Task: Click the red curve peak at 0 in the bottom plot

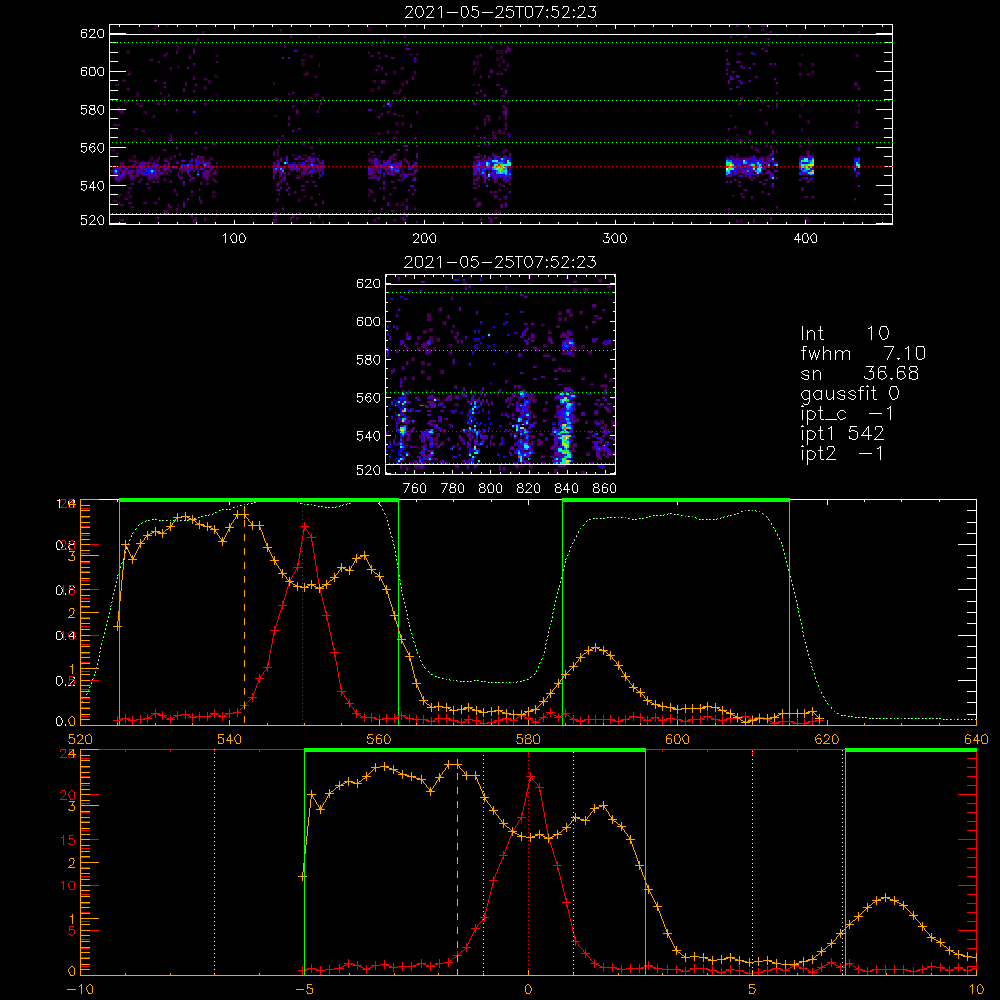Action: (x=531, y=776)
